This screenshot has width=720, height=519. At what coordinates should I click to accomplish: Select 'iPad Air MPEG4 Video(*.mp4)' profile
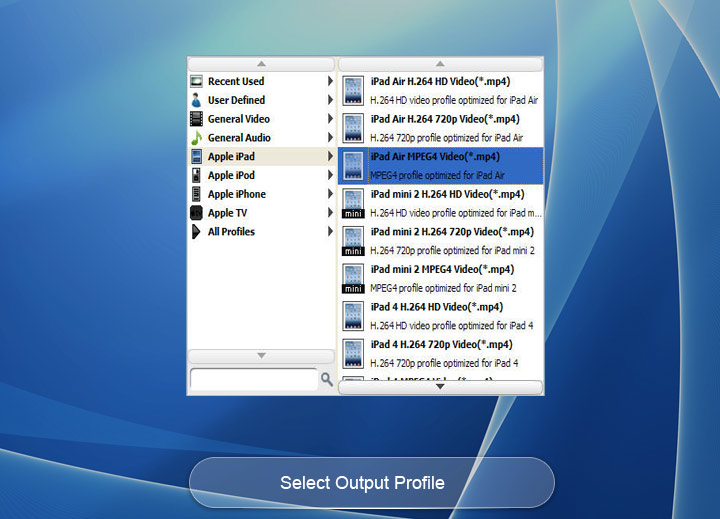pos(441,166)
